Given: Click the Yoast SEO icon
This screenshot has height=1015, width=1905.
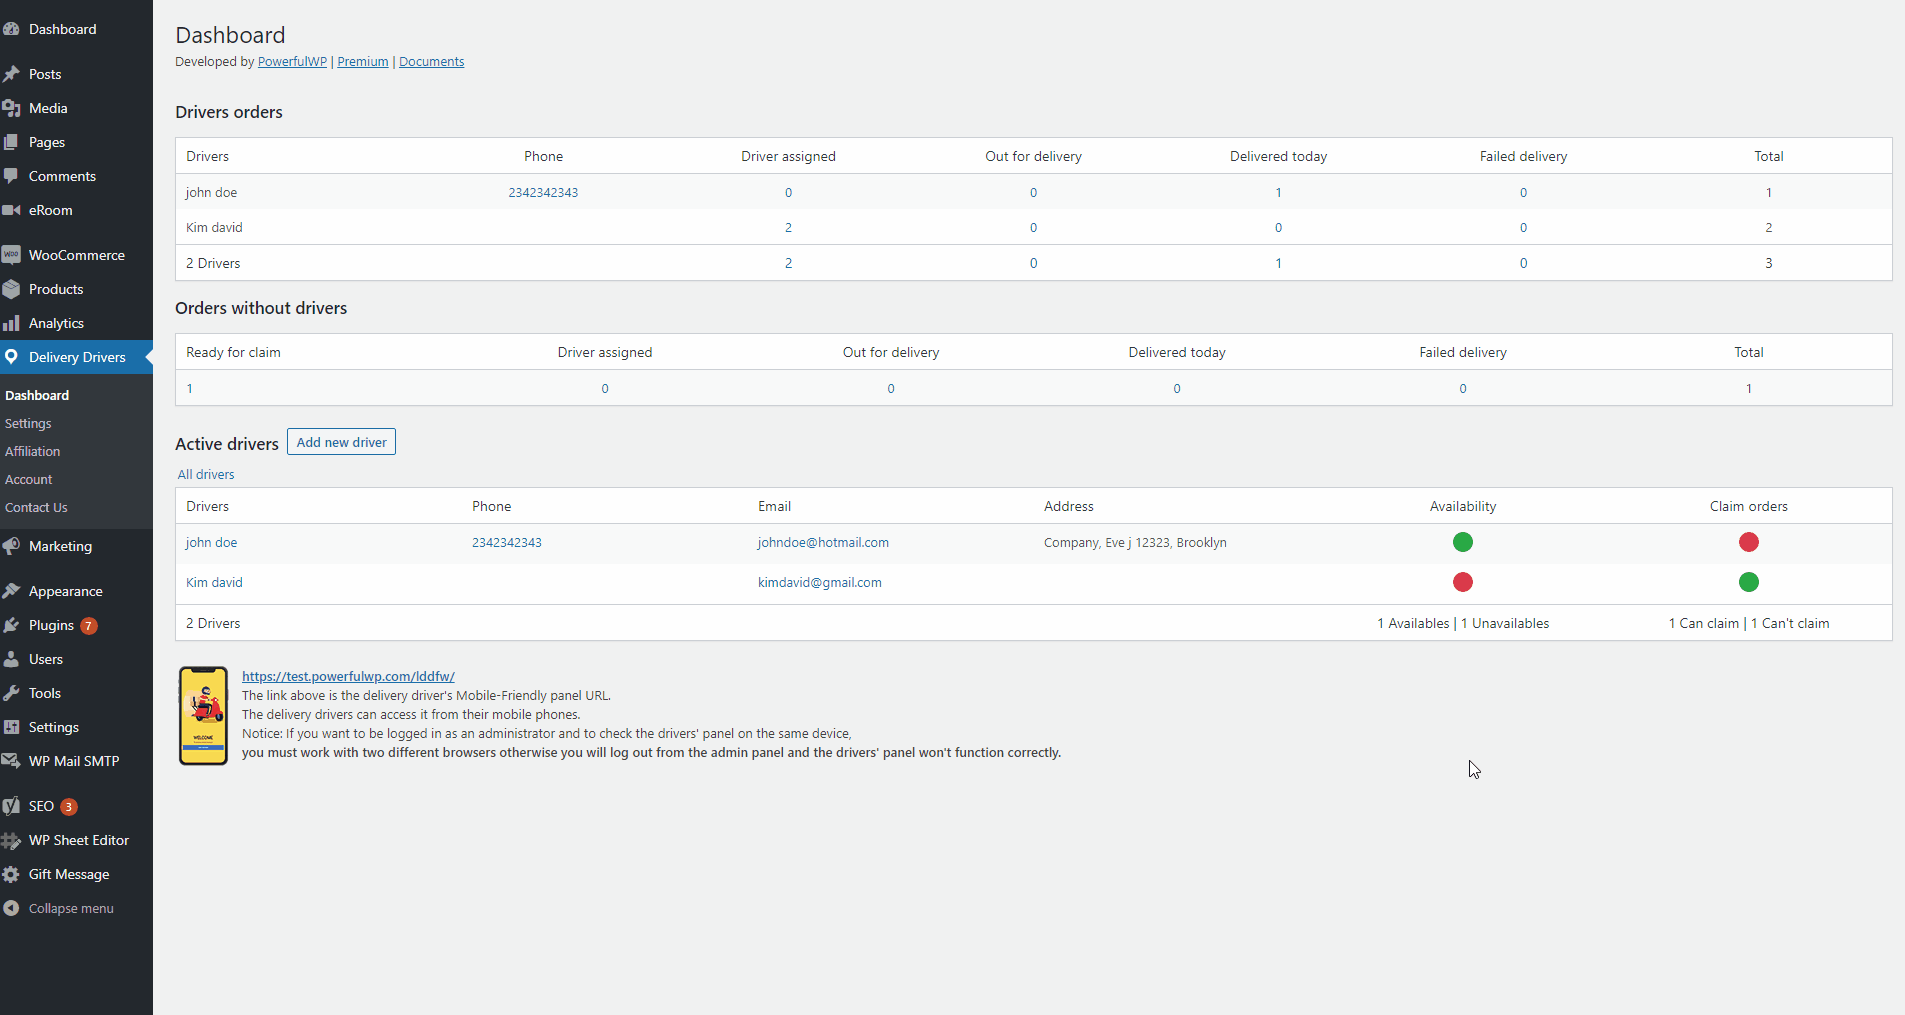Looking at the screenshot, I should (11, 806).
